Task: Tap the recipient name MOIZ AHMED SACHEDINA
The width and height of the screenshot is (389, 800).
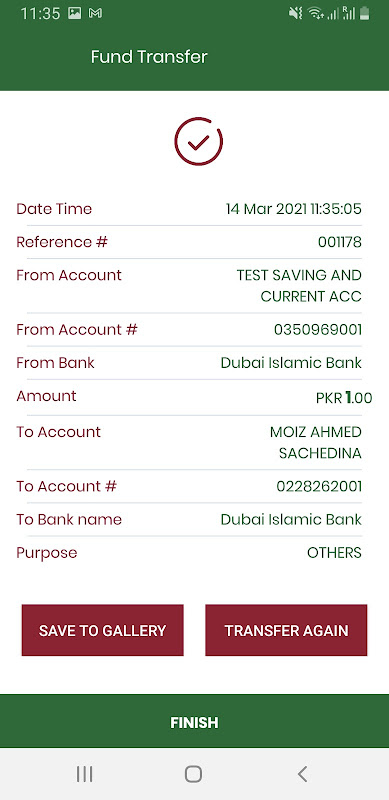Action: click(316, 442)
